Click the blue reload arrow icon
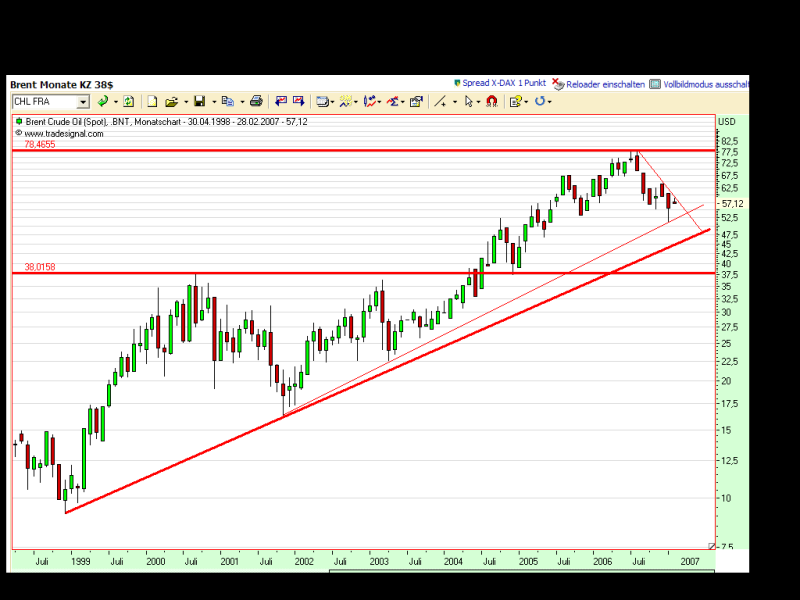This screenshot has height=600, width=800. pos(540,102)
